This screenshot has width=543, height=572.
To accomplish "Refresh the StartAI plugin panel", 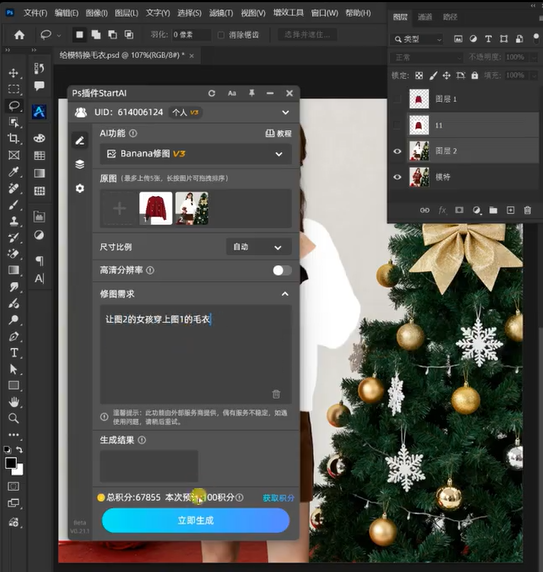I will (x=212, y=93).
